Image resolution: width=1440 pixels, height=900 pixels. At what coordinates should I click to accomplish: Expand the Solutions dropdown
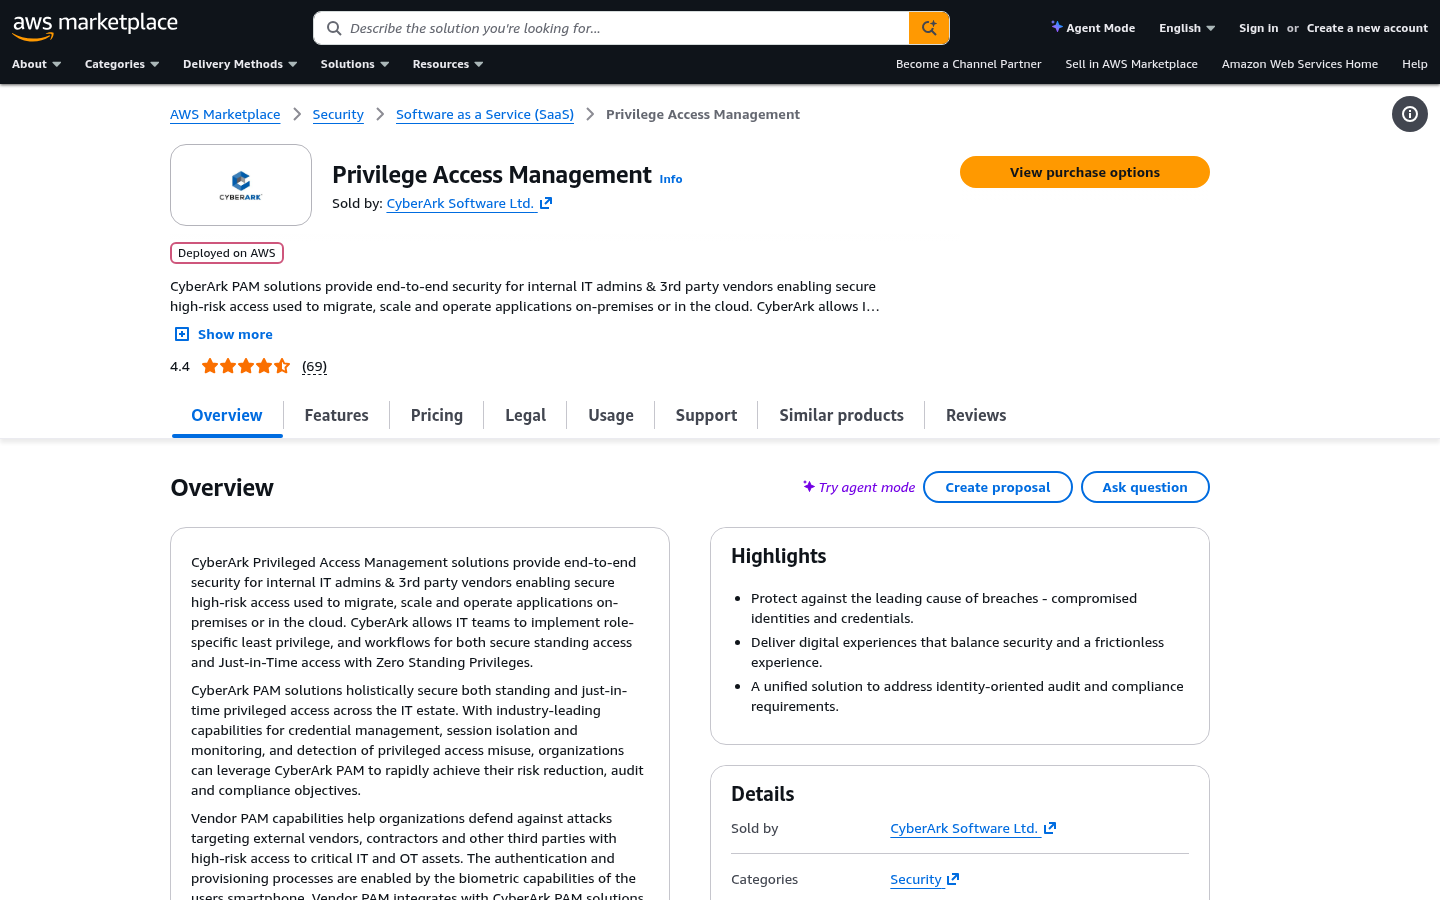355,64
